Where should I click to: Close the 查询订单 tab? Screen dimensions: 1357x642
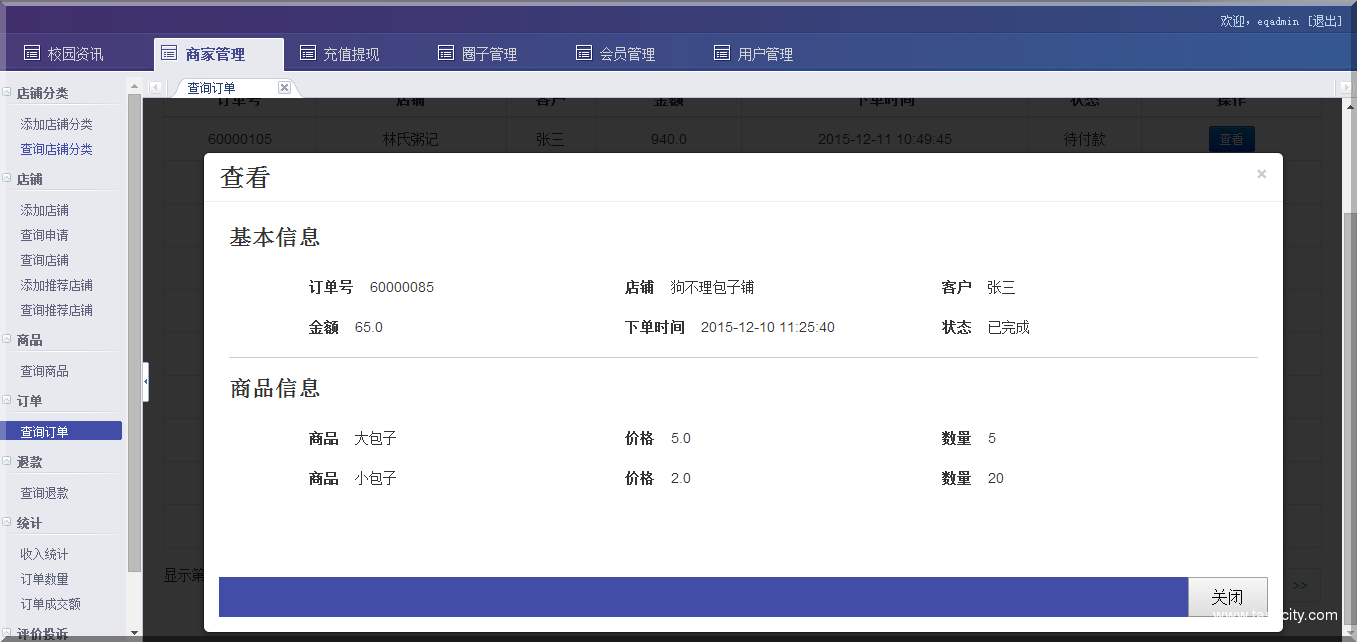284,87
